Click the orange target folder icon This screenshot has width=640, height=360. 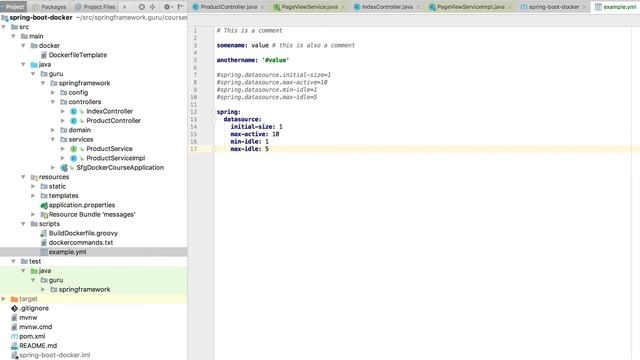14,299
